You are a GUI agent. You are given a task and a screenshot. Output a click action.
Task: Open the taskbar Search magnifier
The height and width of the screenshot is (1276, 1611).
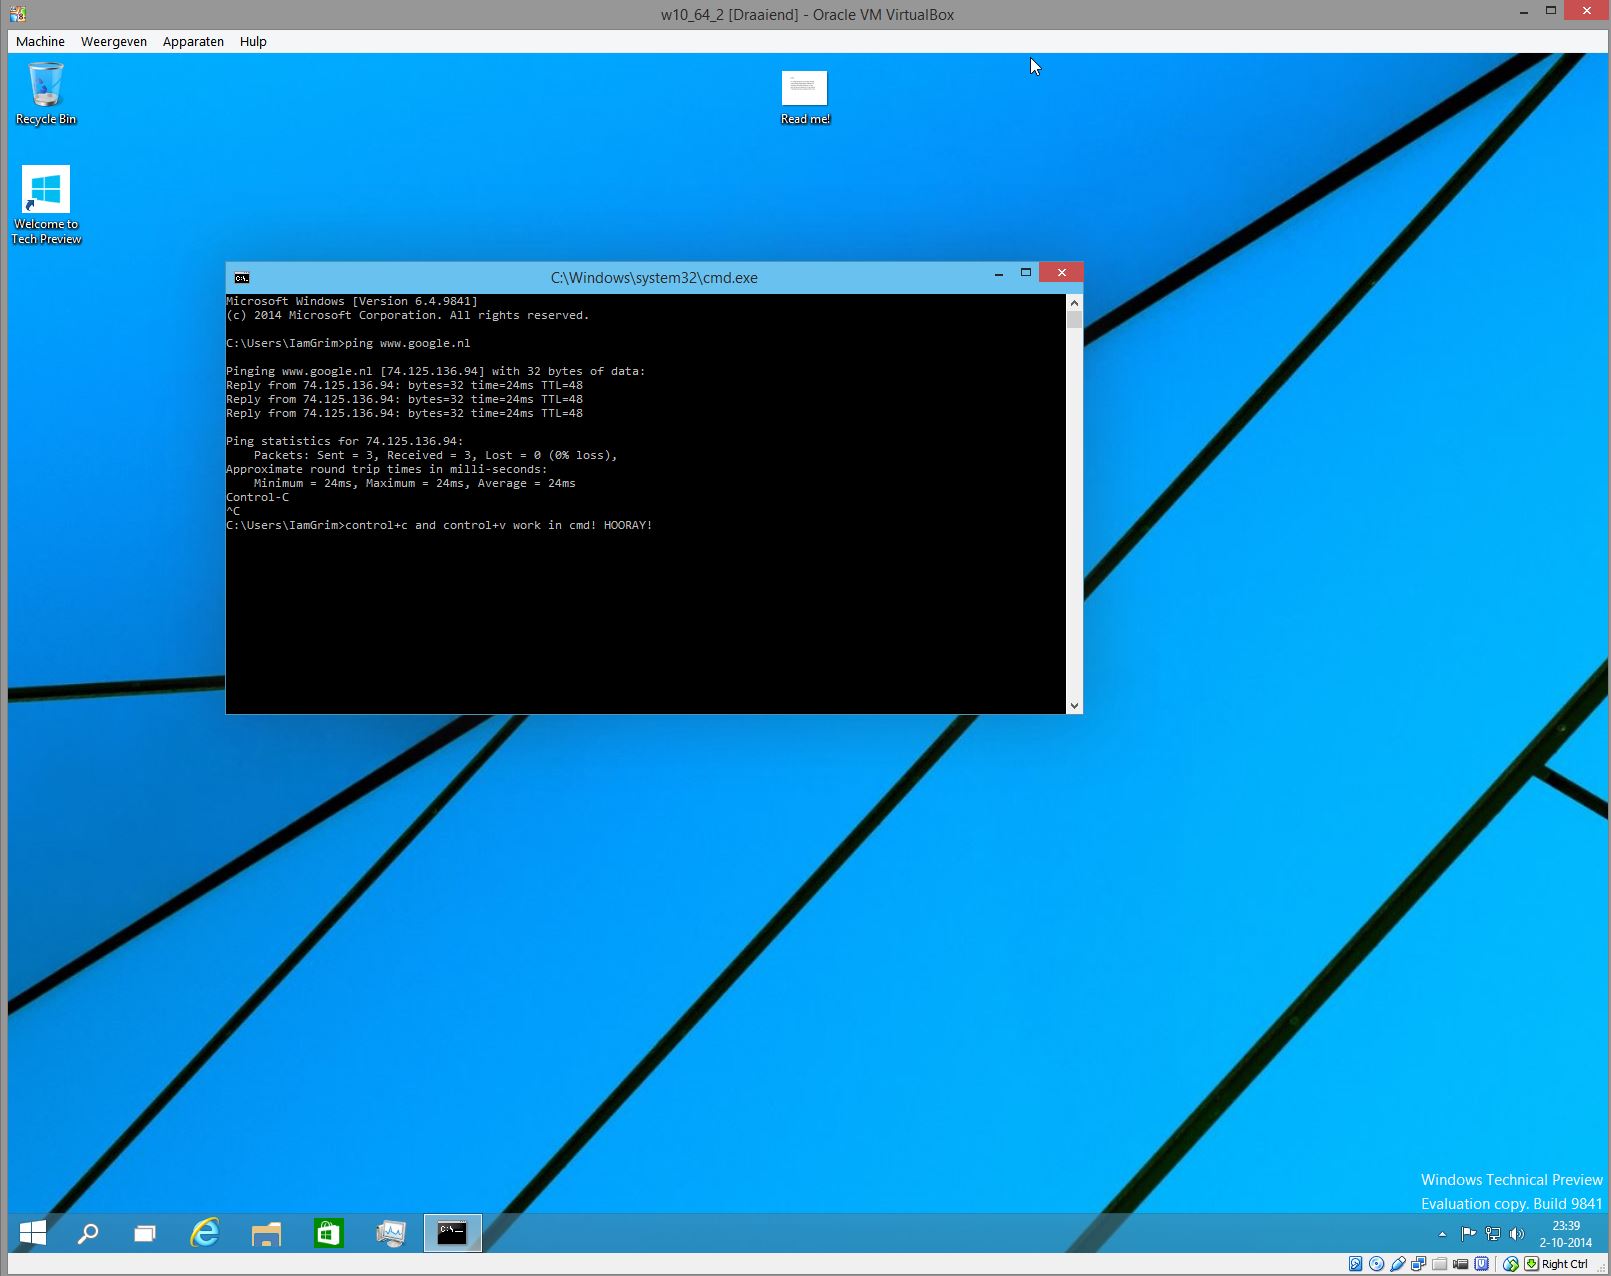click(x=88, y=1233)
